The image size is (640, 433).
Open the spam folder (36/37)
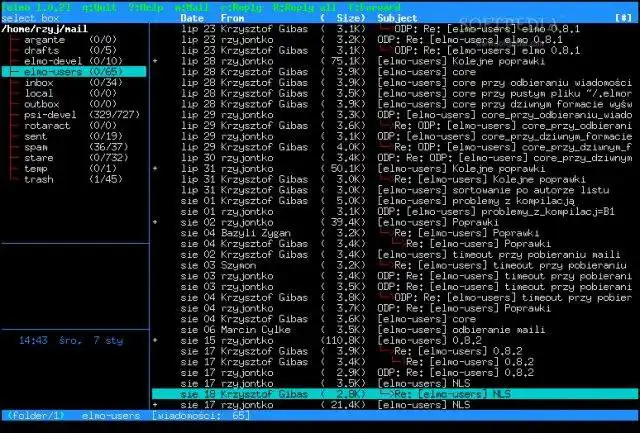76,147
